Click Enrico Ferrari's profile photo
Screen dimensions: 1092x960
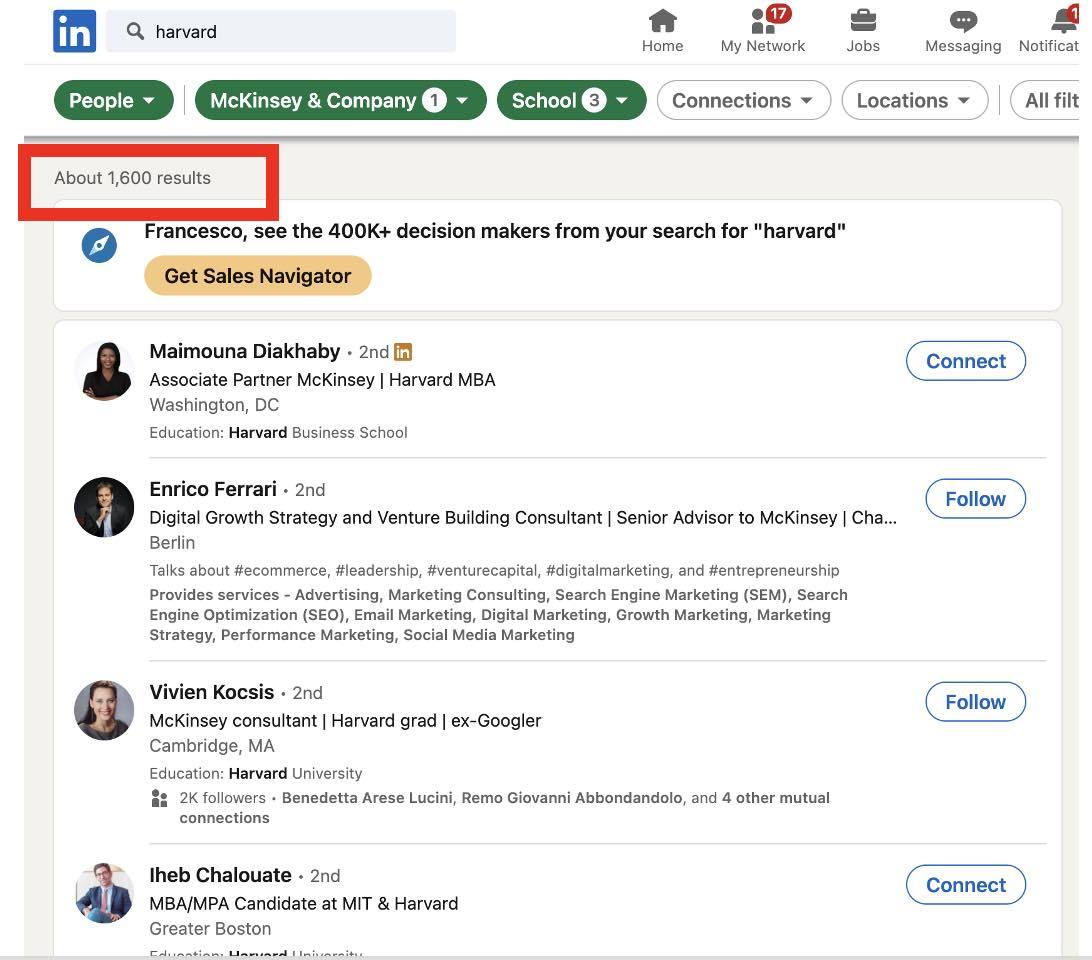tap(104, 507)
